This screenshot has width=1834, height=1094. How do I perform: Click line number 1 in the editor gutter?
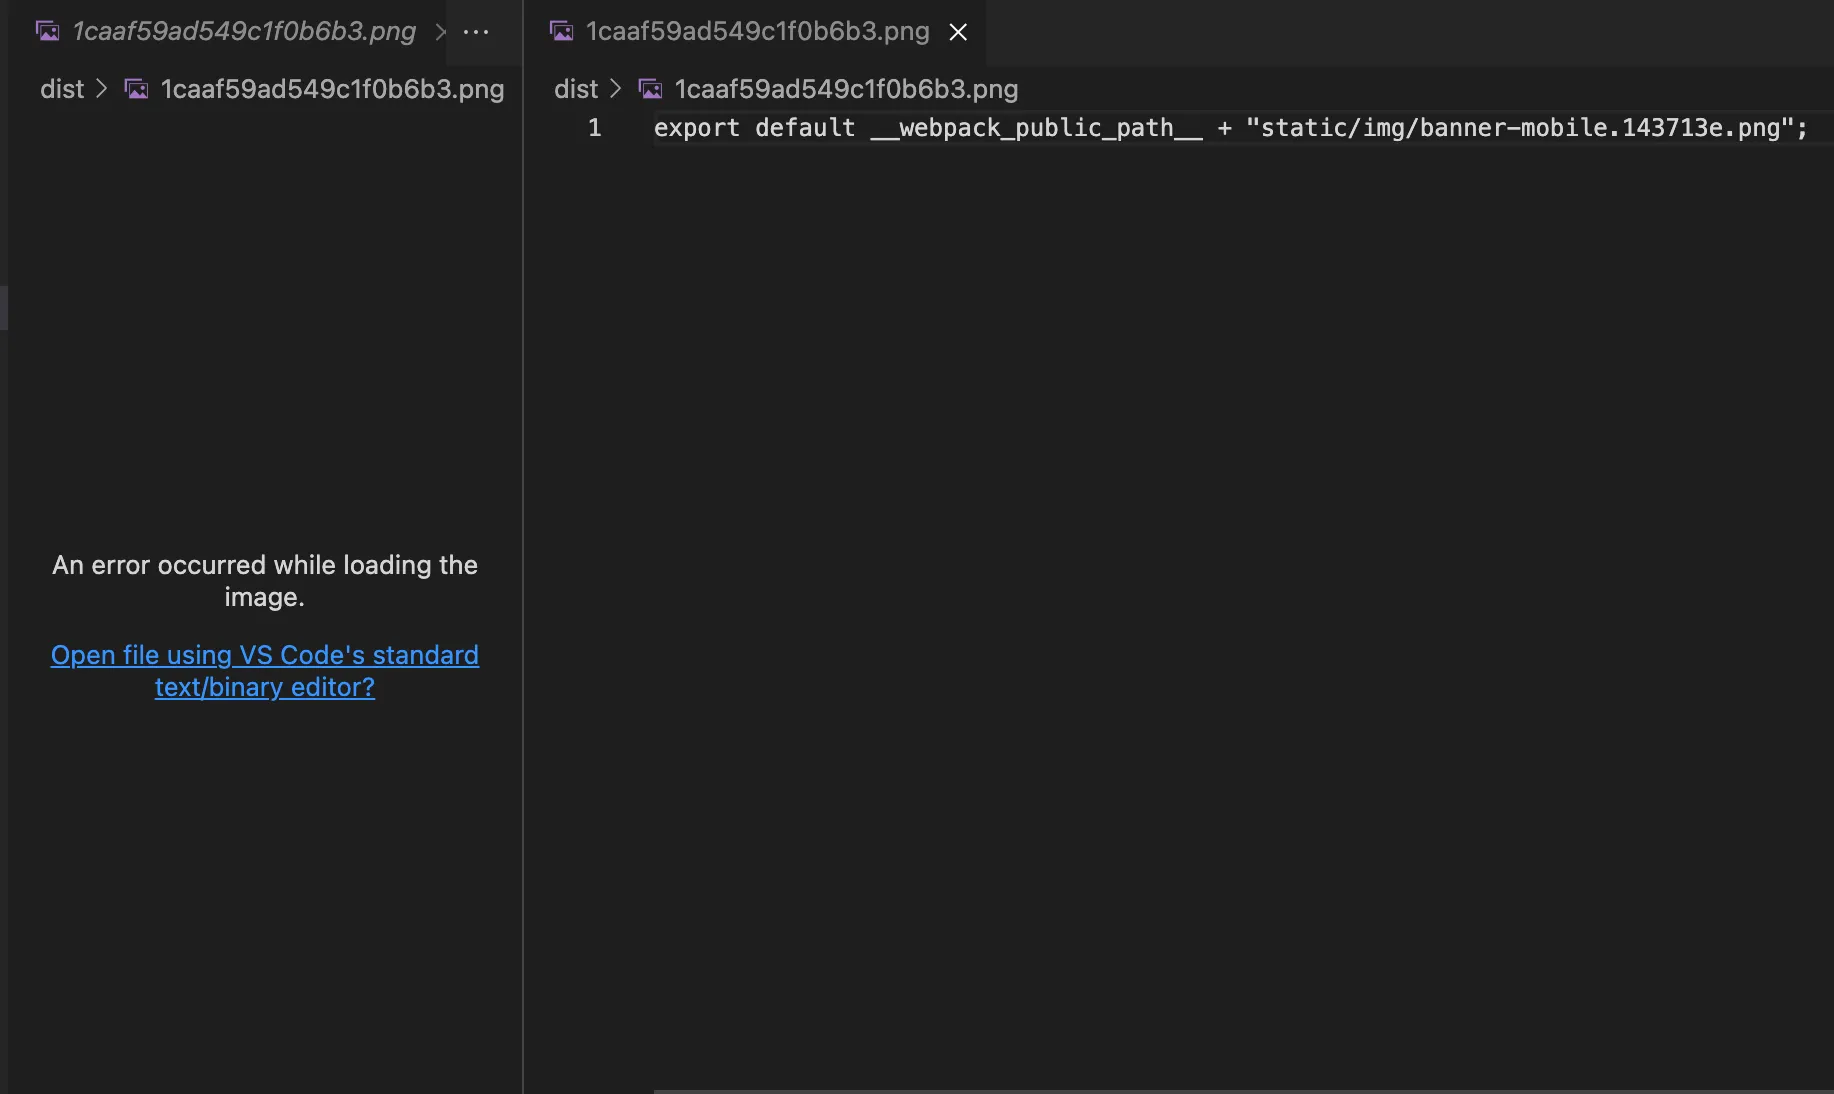[x=594, y=128]
